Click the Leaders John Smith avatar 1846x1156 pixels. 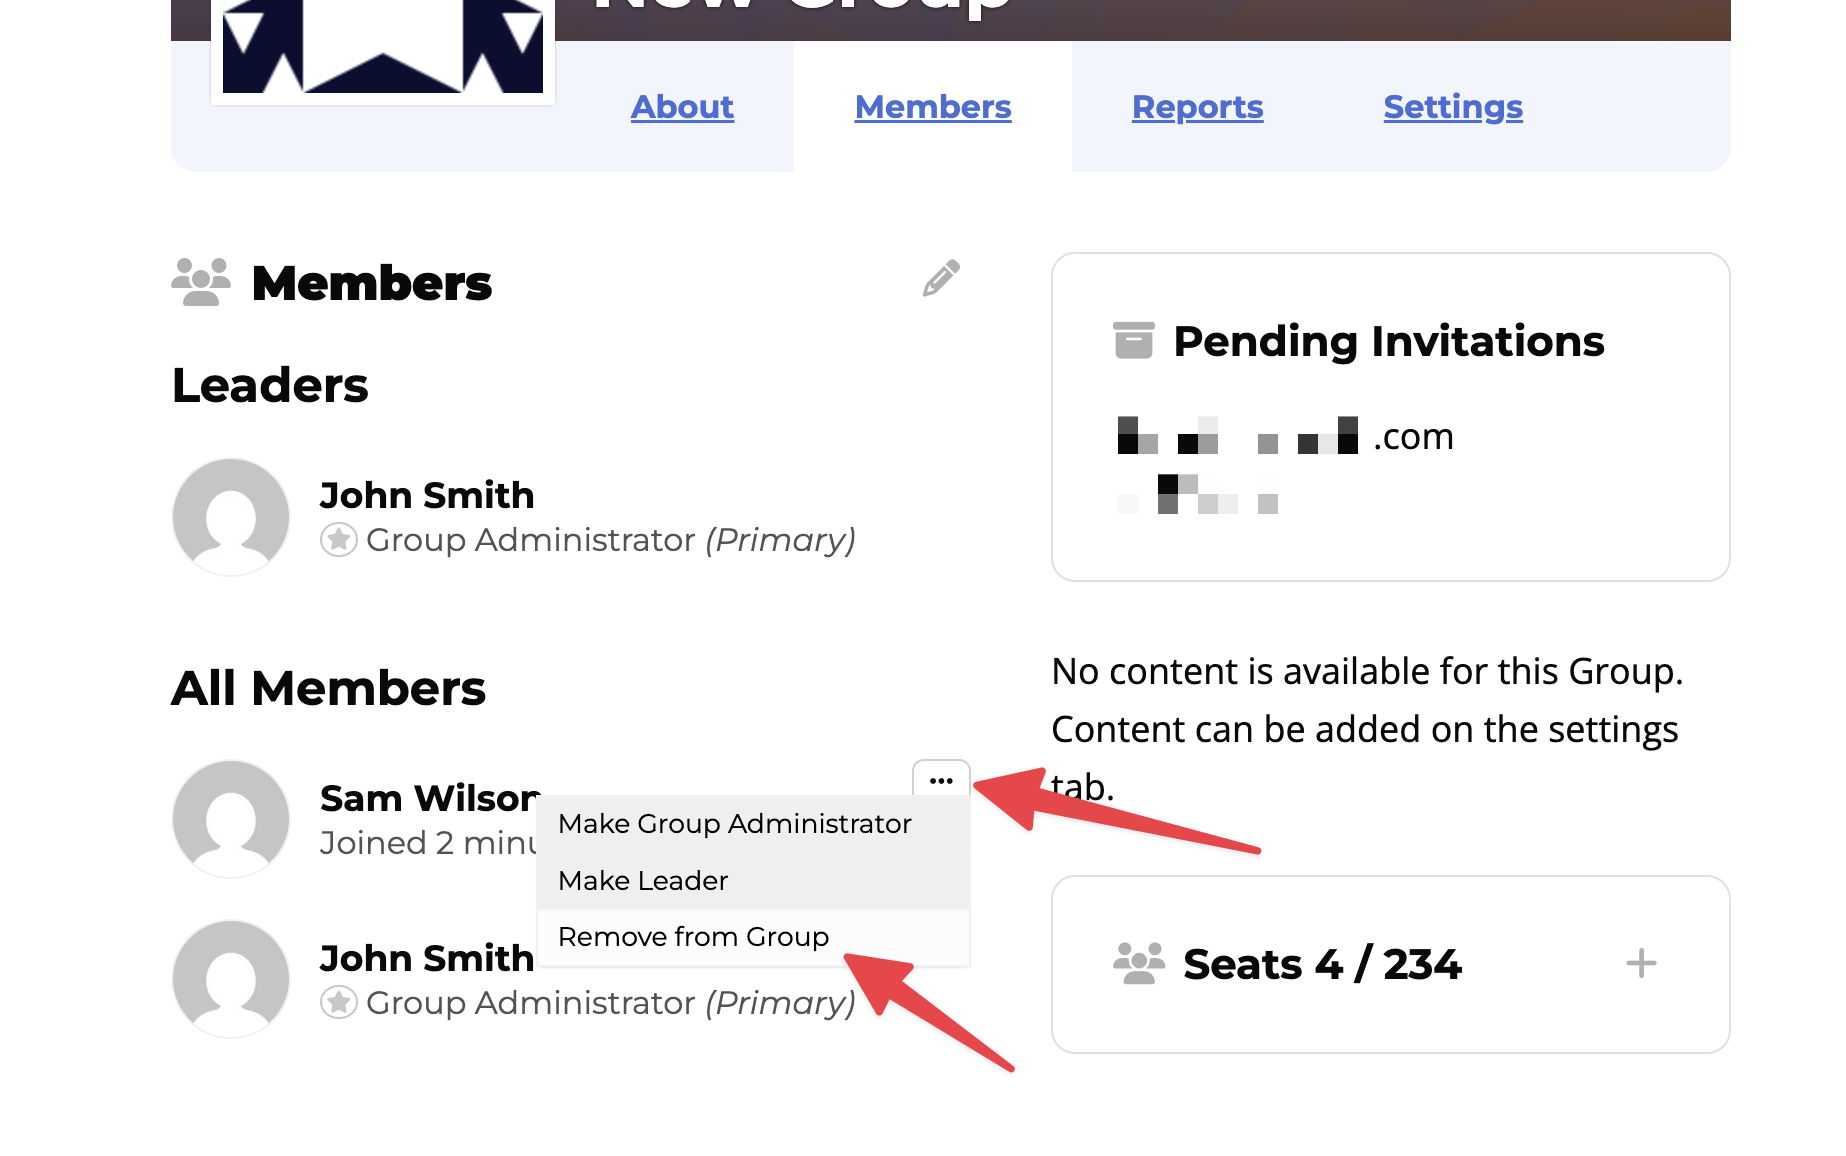point(231,516)
